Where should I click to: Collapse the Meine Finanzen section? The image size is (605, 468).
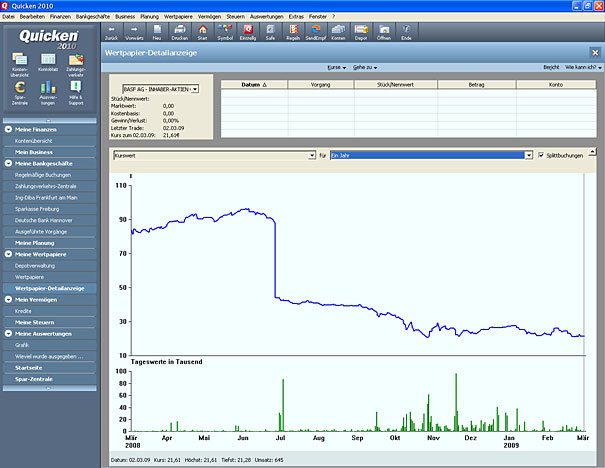click(8, 130)
